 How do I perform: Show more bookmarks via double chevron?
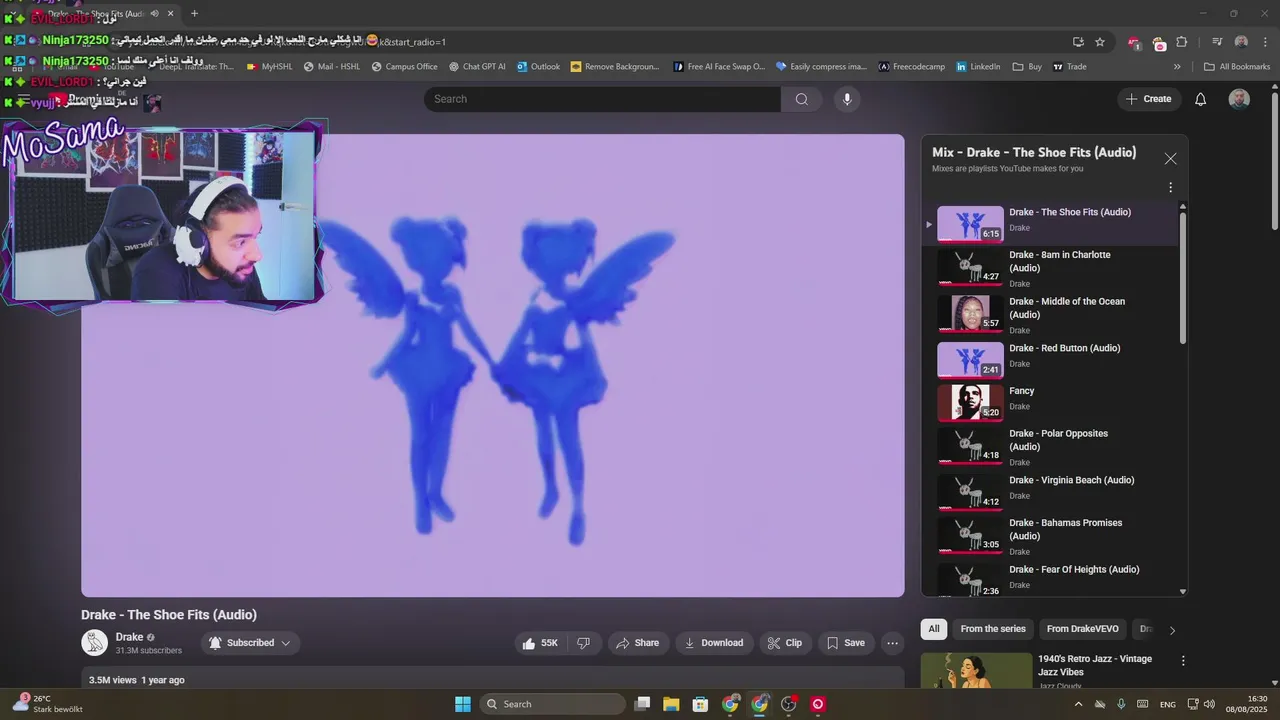pyautogui.click(x=1177, y=67)
